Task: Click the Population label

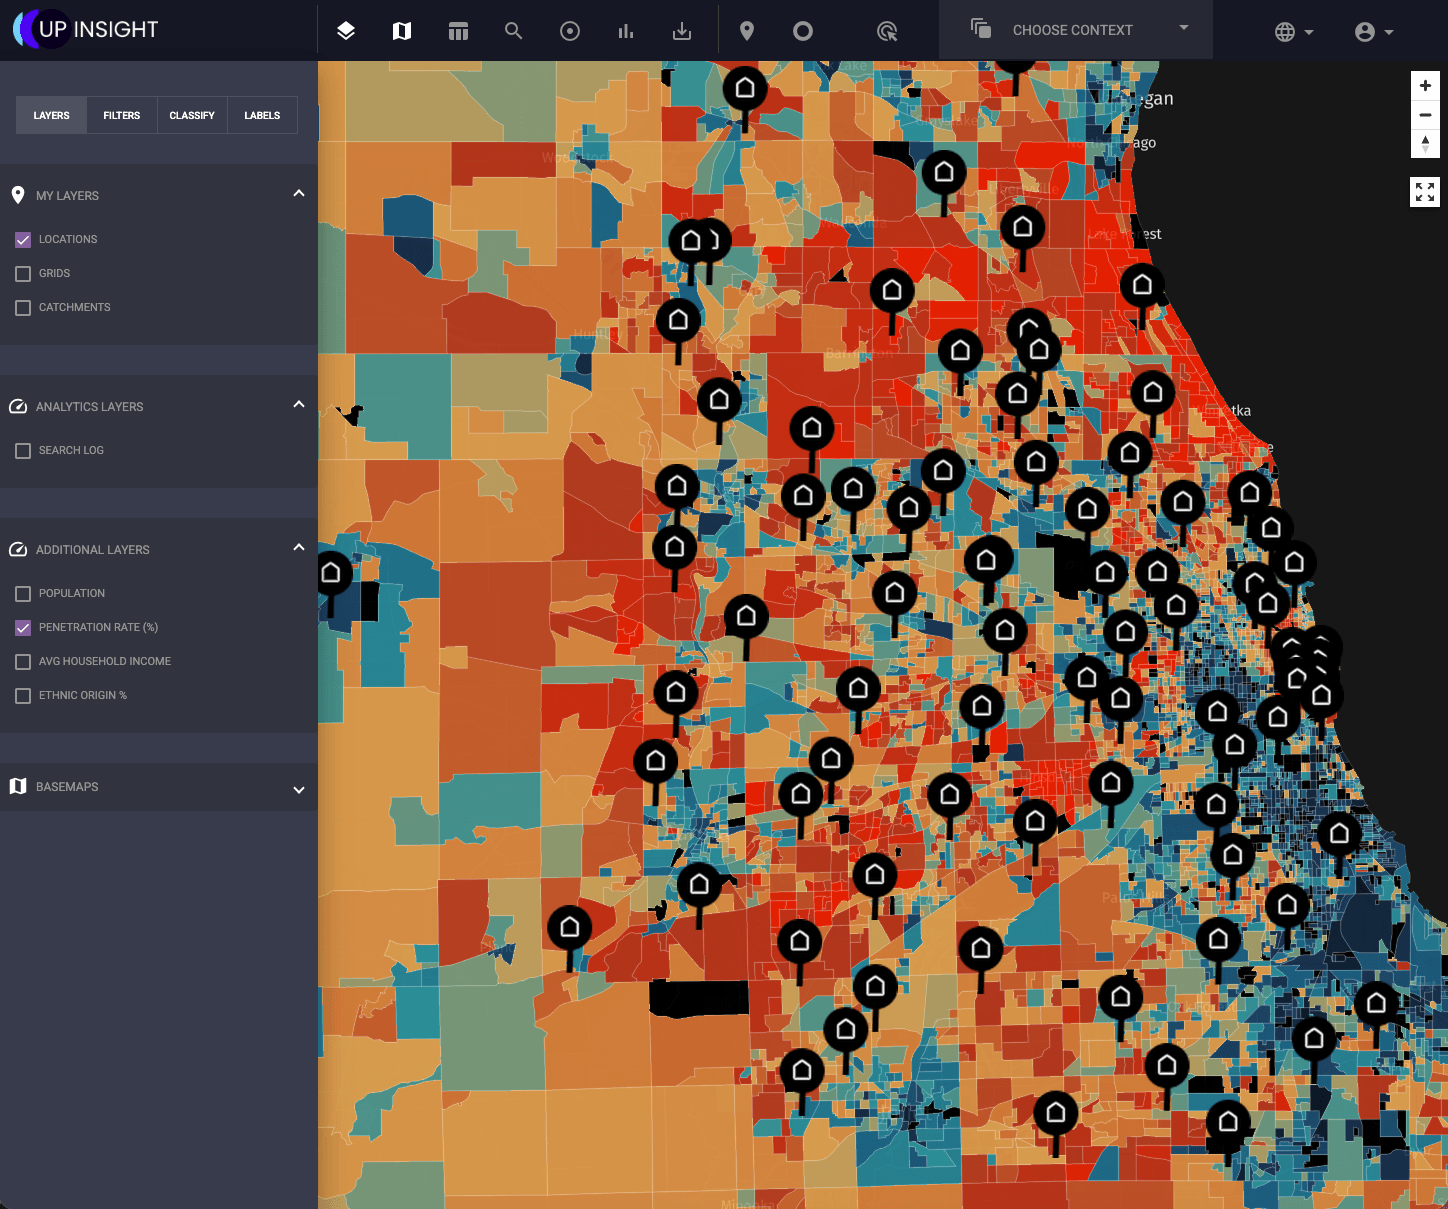Action: pos(72,593)
